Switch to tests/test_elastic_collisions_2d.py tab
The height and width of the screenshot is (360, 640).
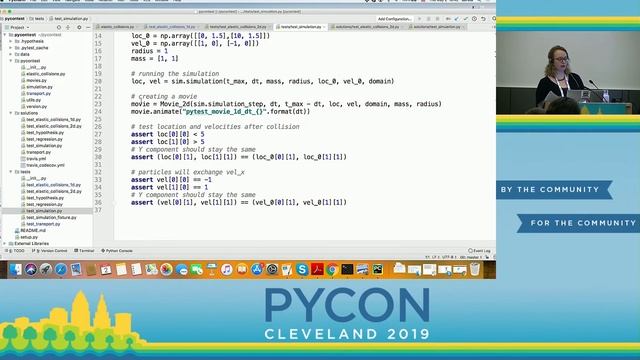tap(238, 27)
